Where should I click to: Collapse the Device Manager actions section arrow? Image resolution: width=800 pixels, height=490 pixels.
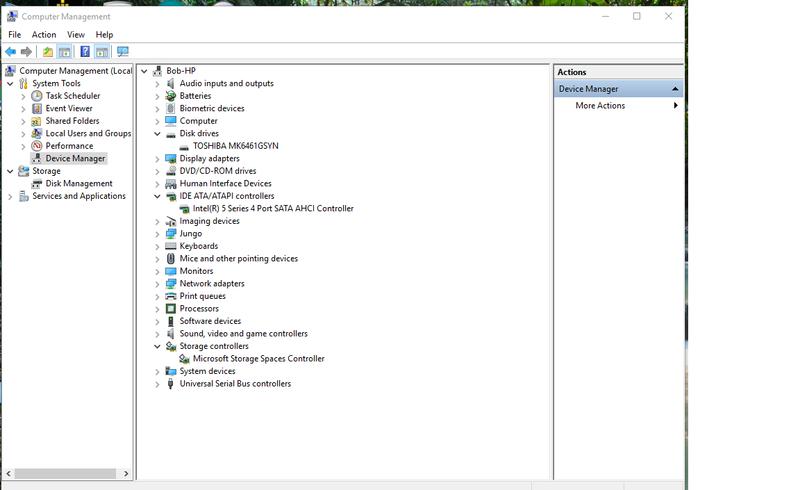pos(675,89)
